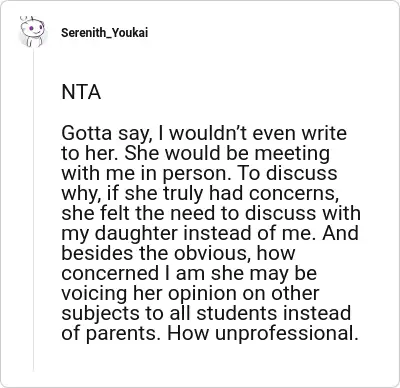This screenshot has width=400, height=388.
Task: Click the line 'subjects to all students instead'
Action: click(206, 313)
